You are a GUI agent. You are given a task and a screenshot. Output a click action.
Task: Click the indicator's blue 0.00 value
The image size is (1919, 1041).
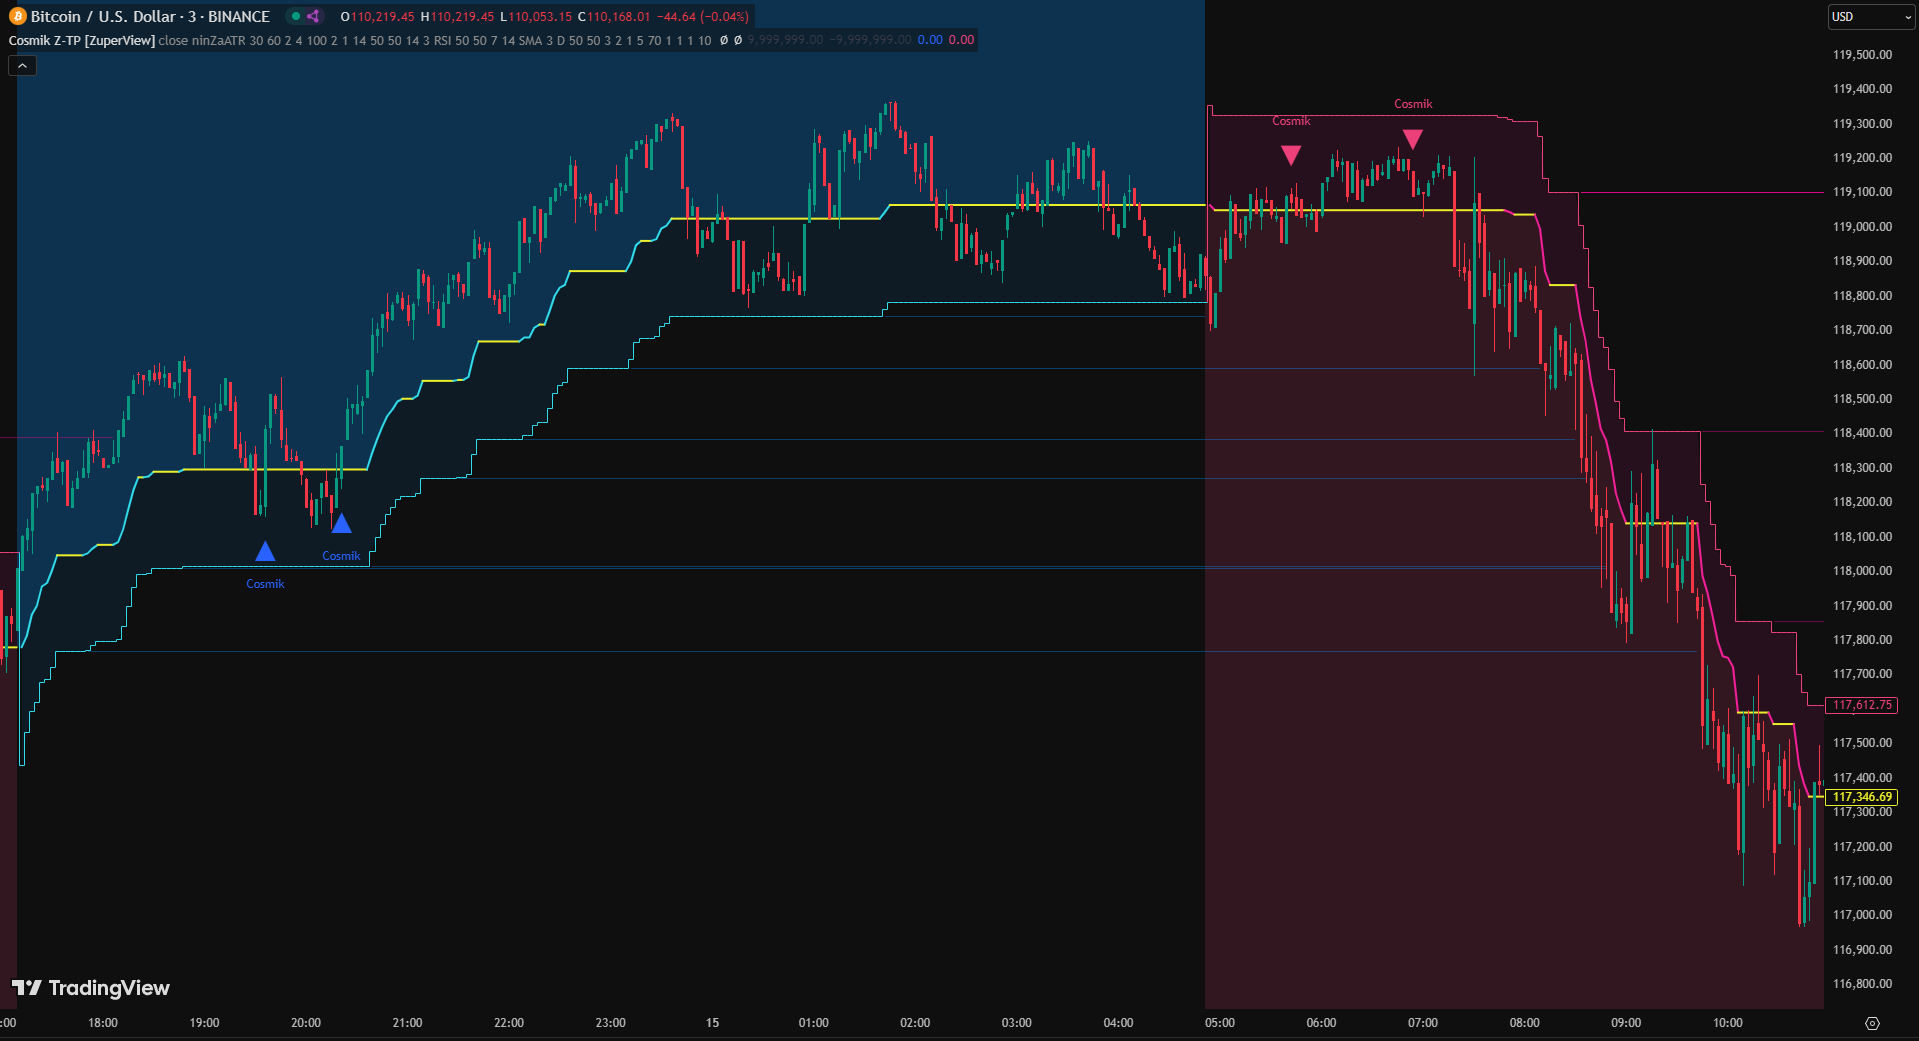click(929, 41)
